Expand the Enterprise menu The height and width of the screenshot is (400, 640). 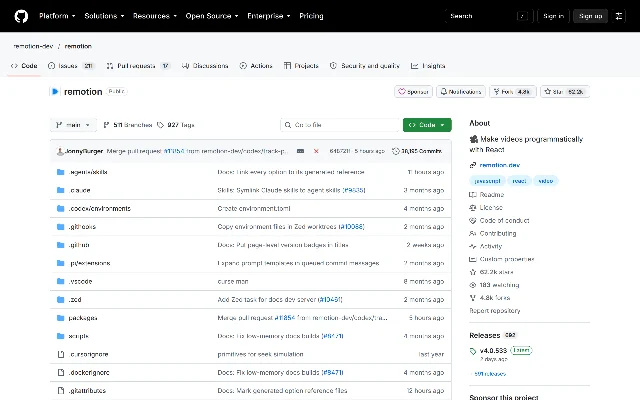[x=269, y=16]
